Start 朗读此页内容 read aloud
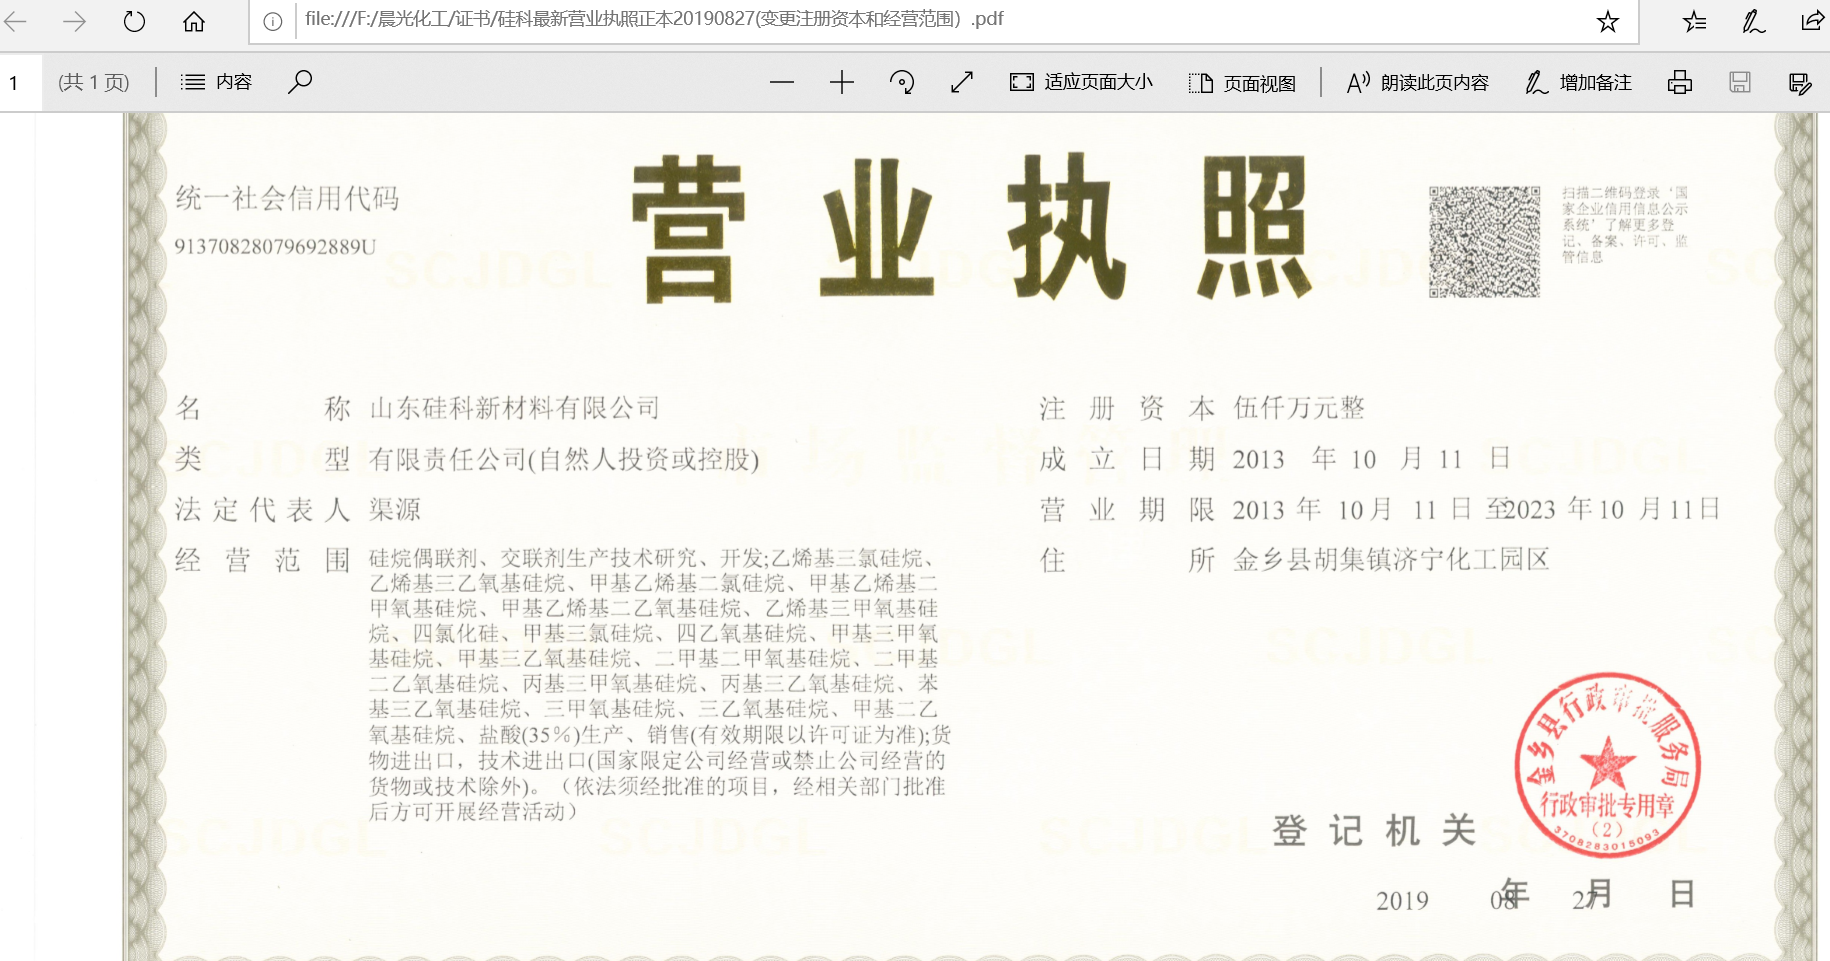Image resolution: width=1830 pixels, height=961 pixels. [x=1418, y=82]
